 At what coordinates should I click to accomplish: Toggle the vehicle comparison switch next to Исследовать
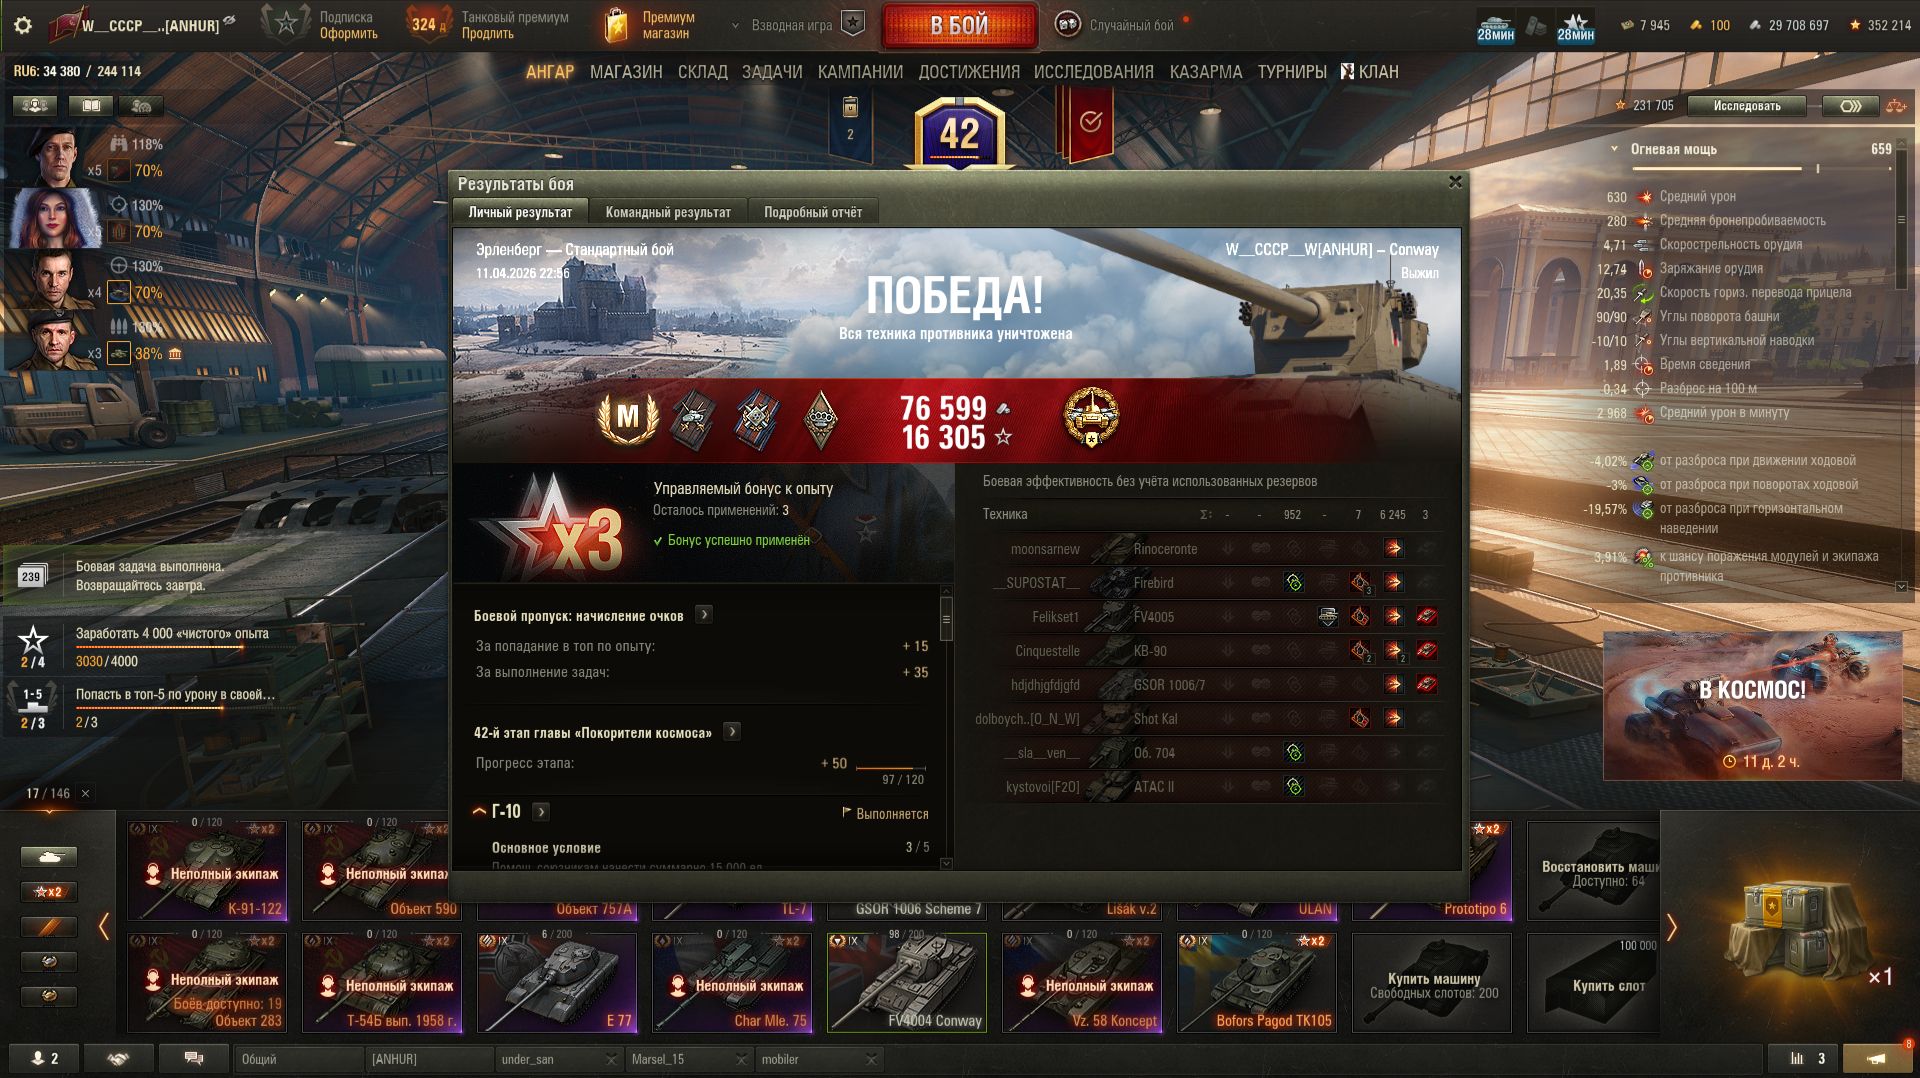click(x=1850, y=106)
